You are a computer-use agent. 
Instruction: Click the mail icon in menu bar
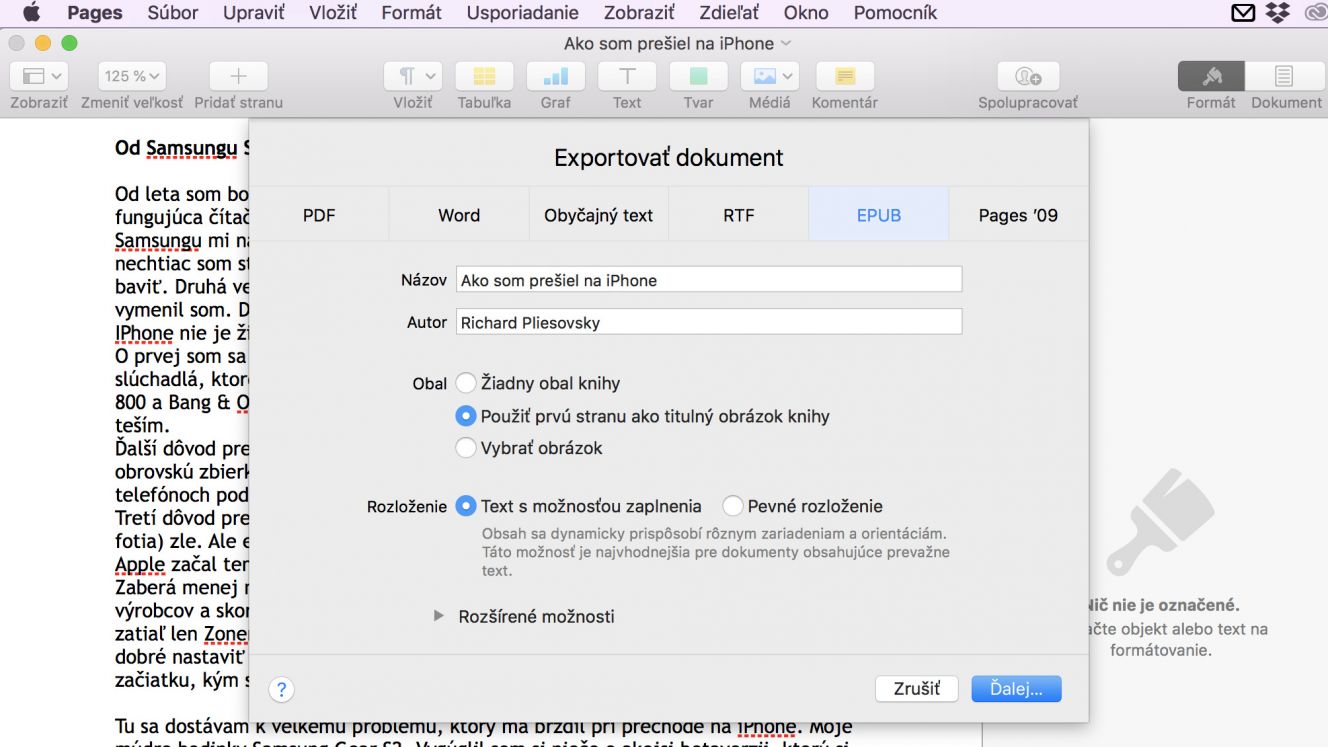point(1243,13)
